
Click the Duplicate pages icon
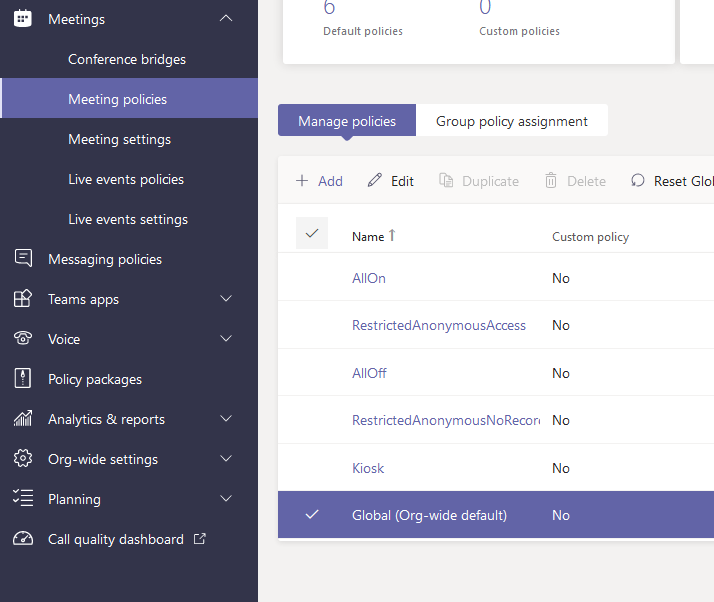[446, 180]
